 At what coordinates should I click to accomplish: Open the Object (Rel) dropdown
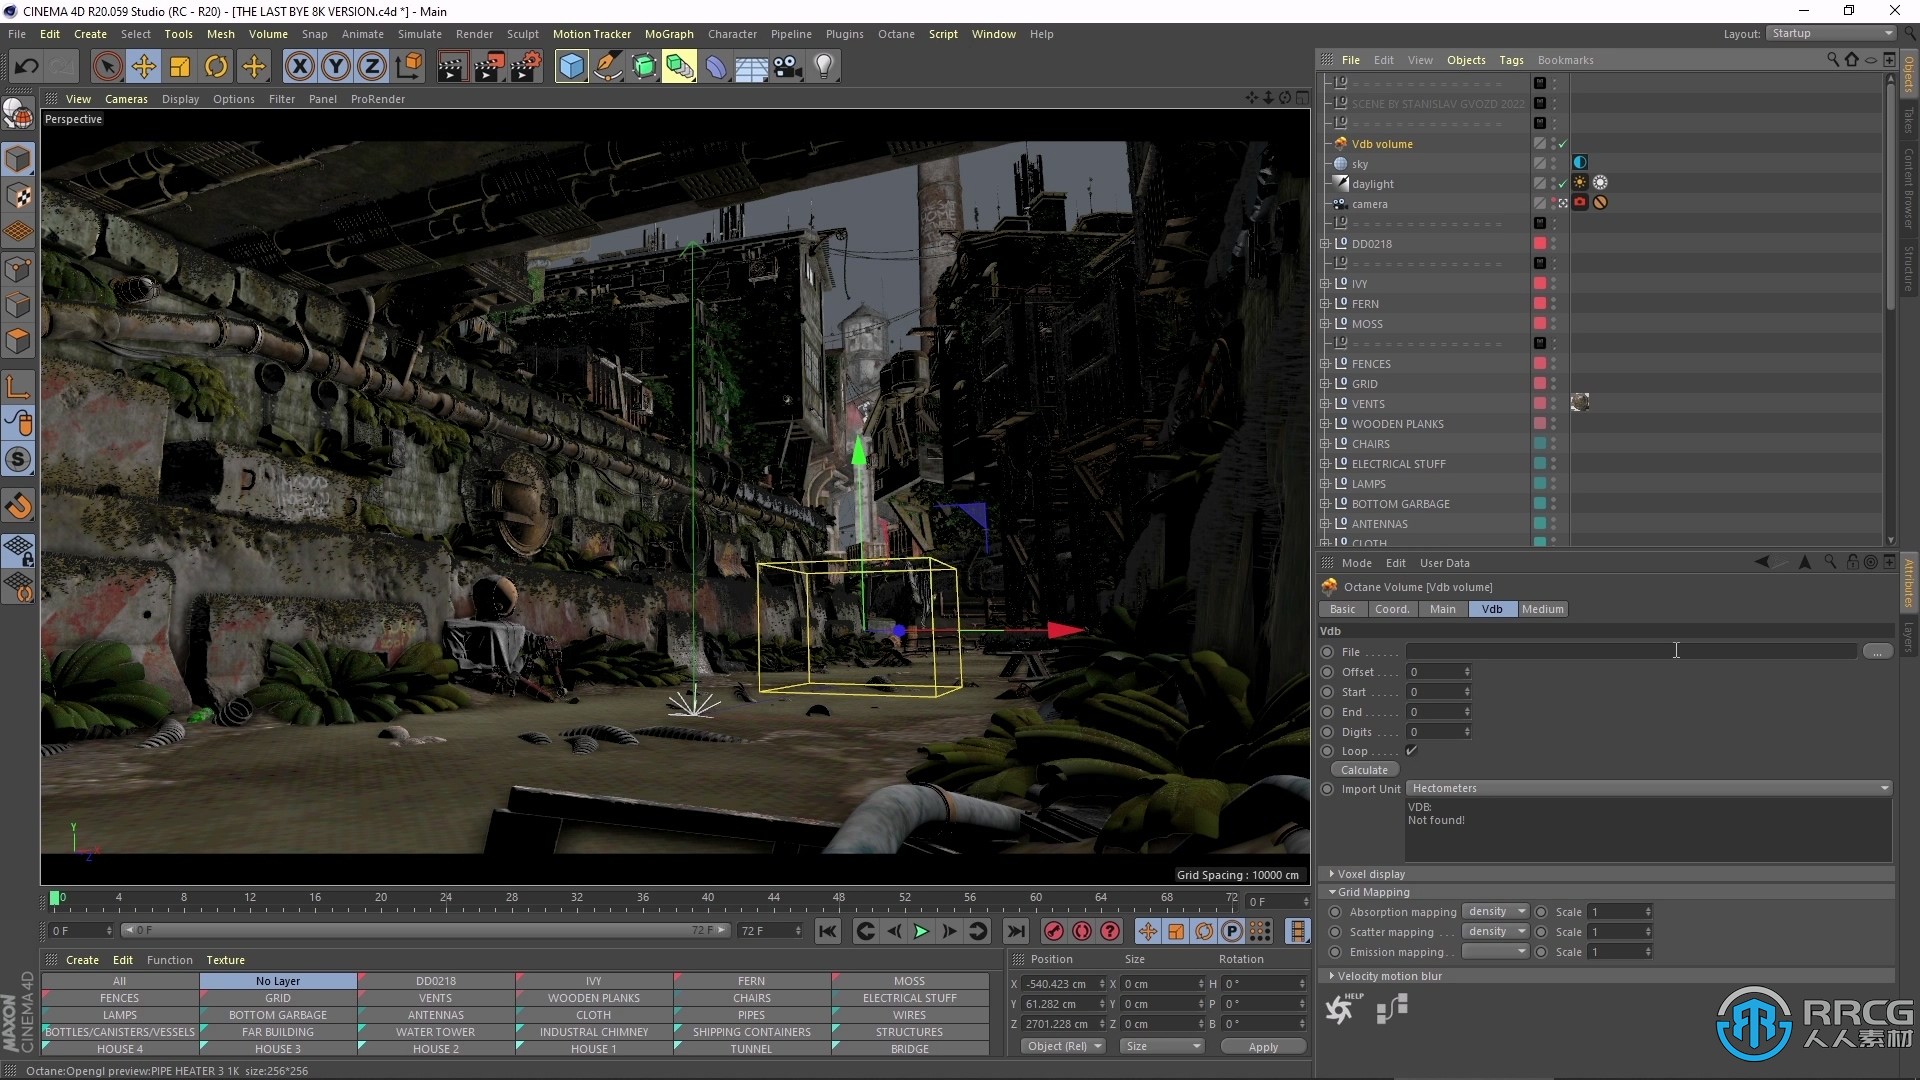click(x=1063, y=1046)
